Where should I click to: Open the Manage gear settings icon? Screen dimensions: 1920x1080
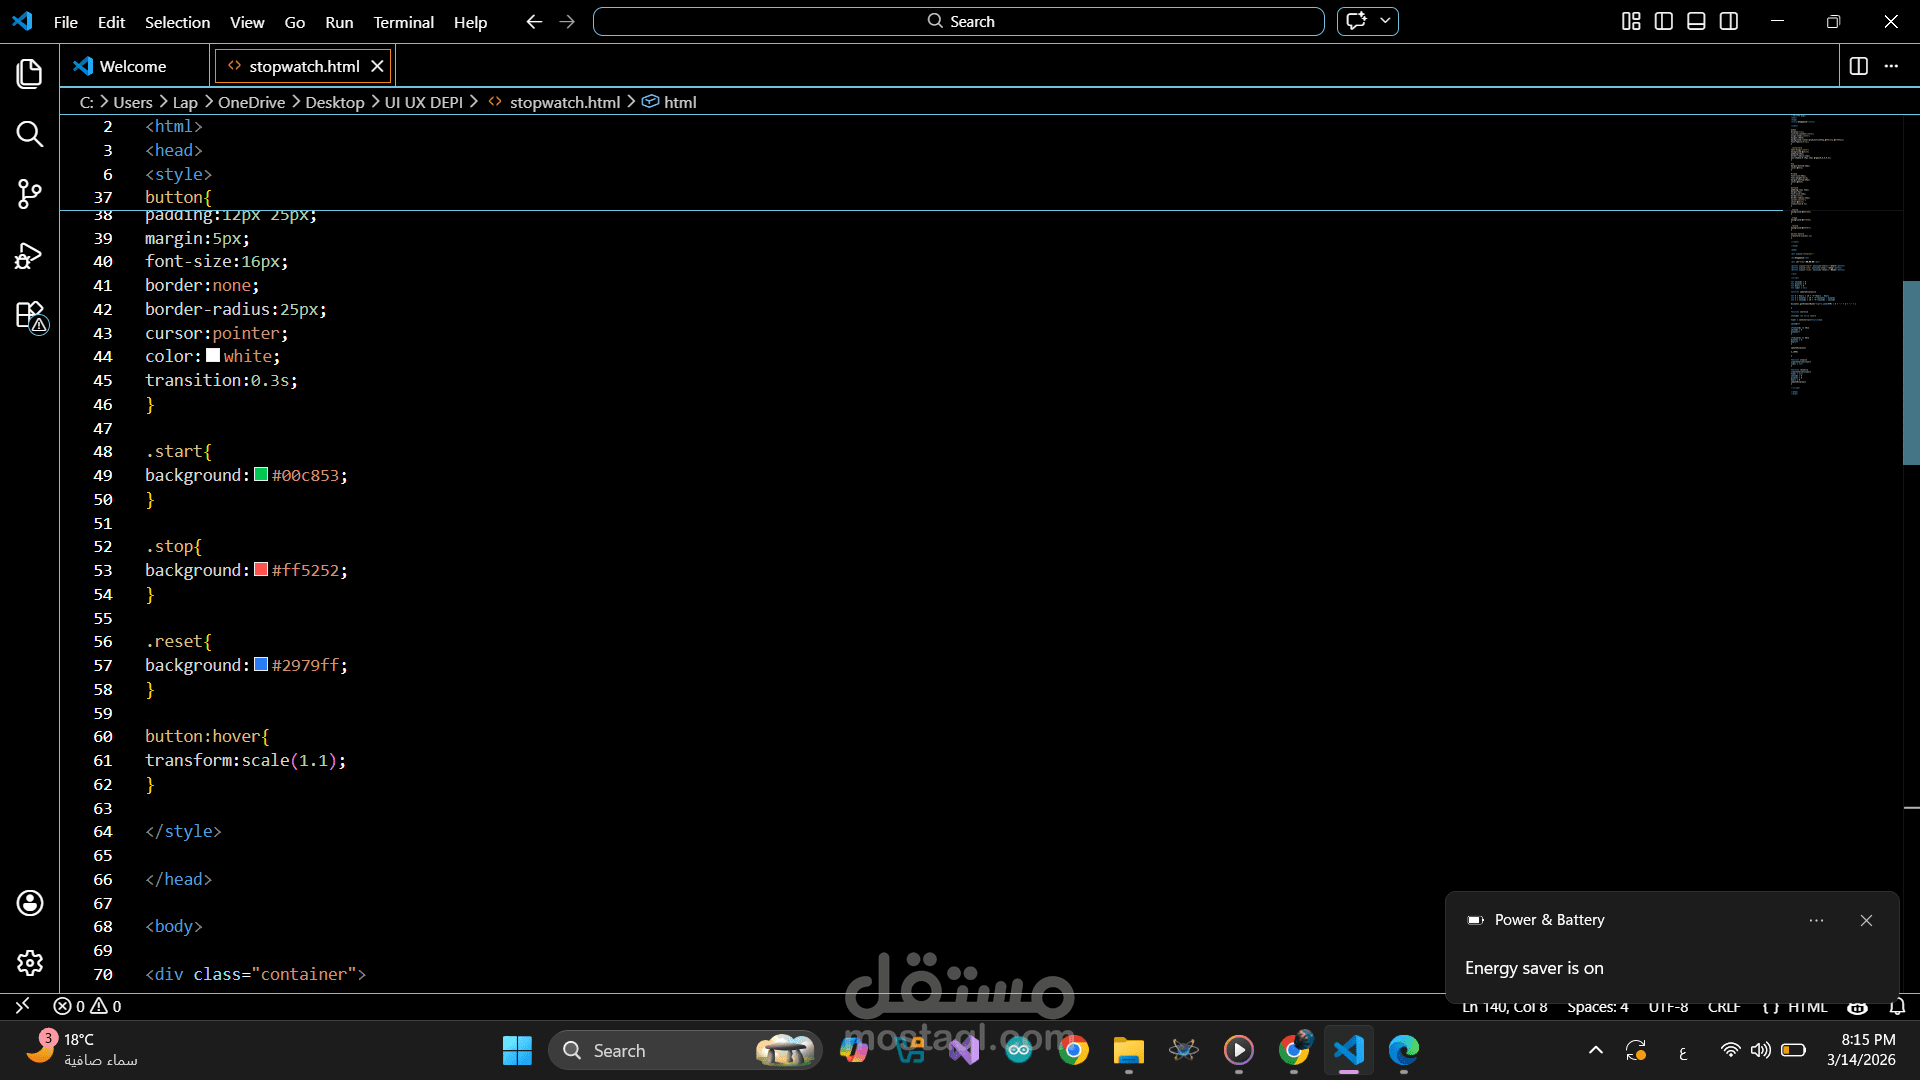pos(29,963)
